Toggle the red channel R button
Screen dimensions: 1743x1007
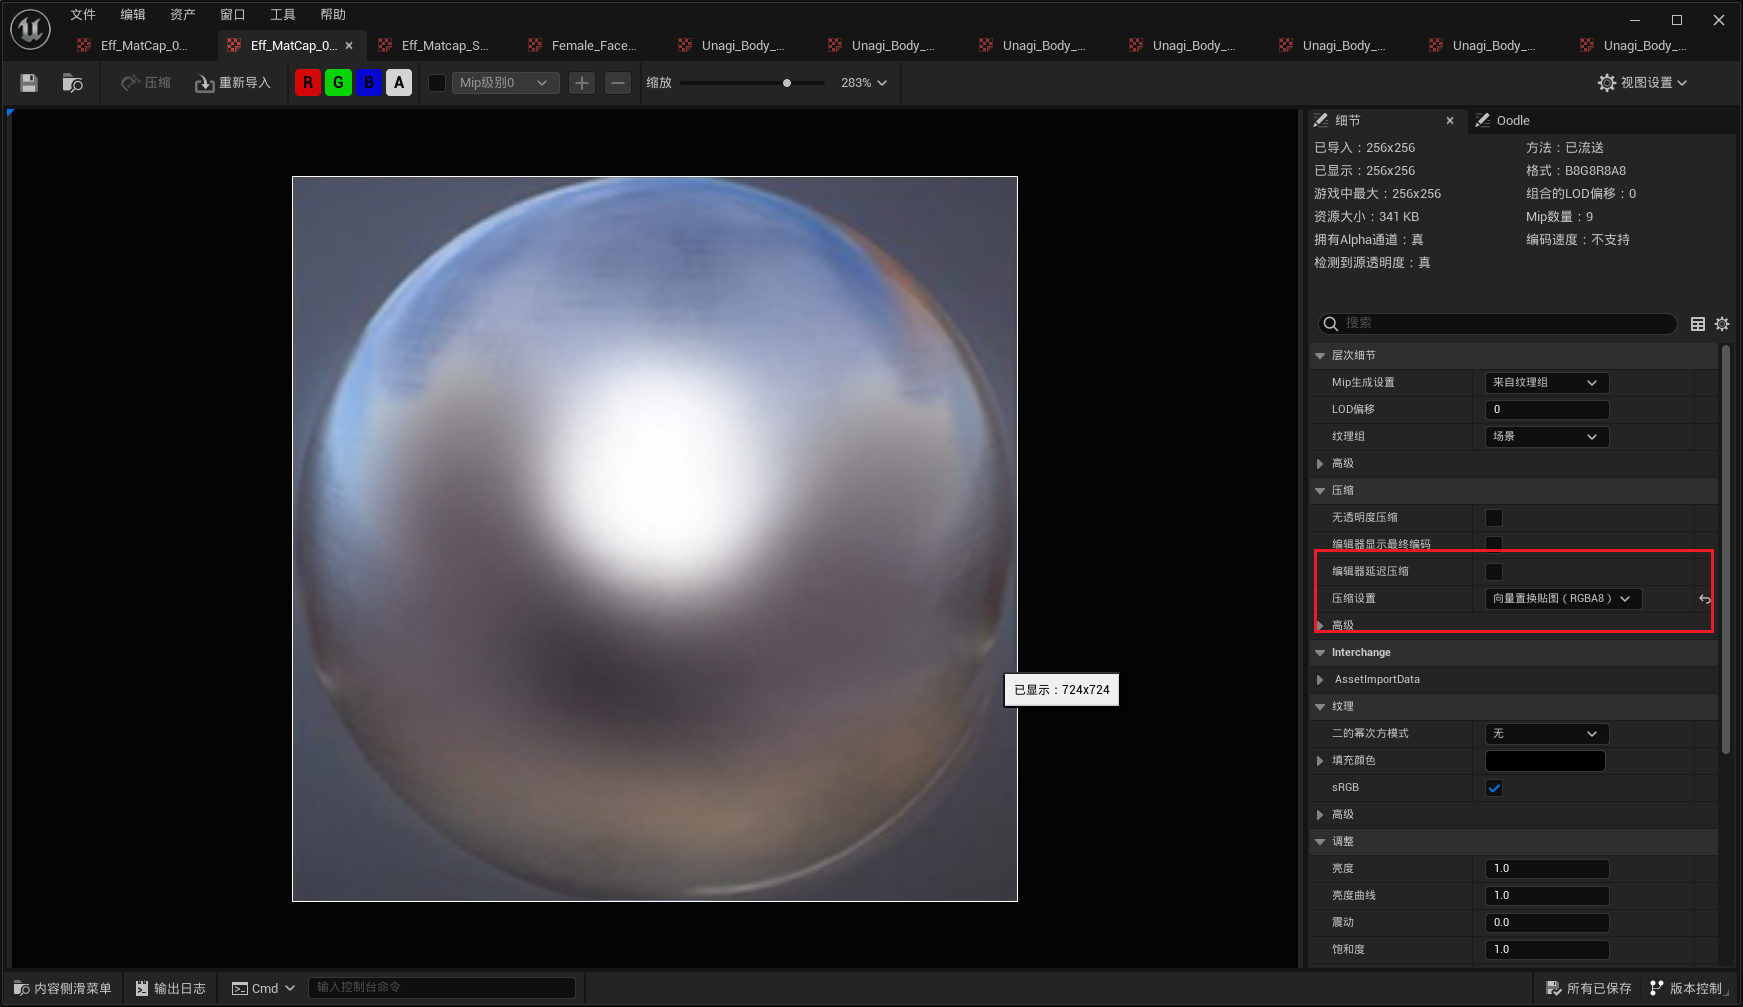pyautogui.click(x=308, y=83)
